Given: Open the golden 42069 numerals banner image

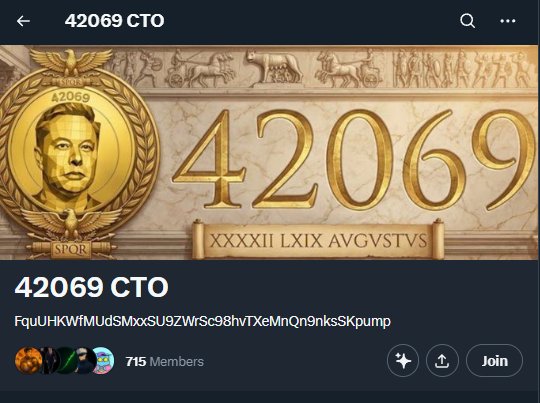Looking at the screenshot, I should [355, 160].
